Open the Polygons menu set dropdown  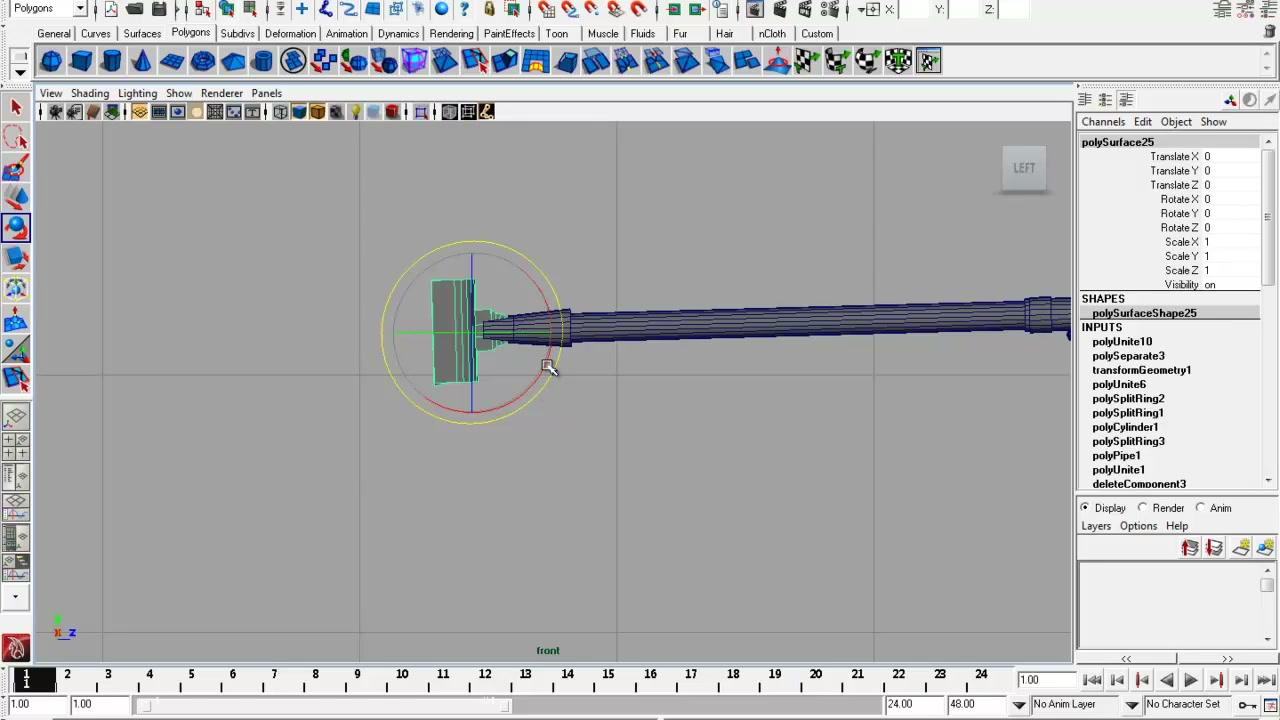tap(80, 8)
